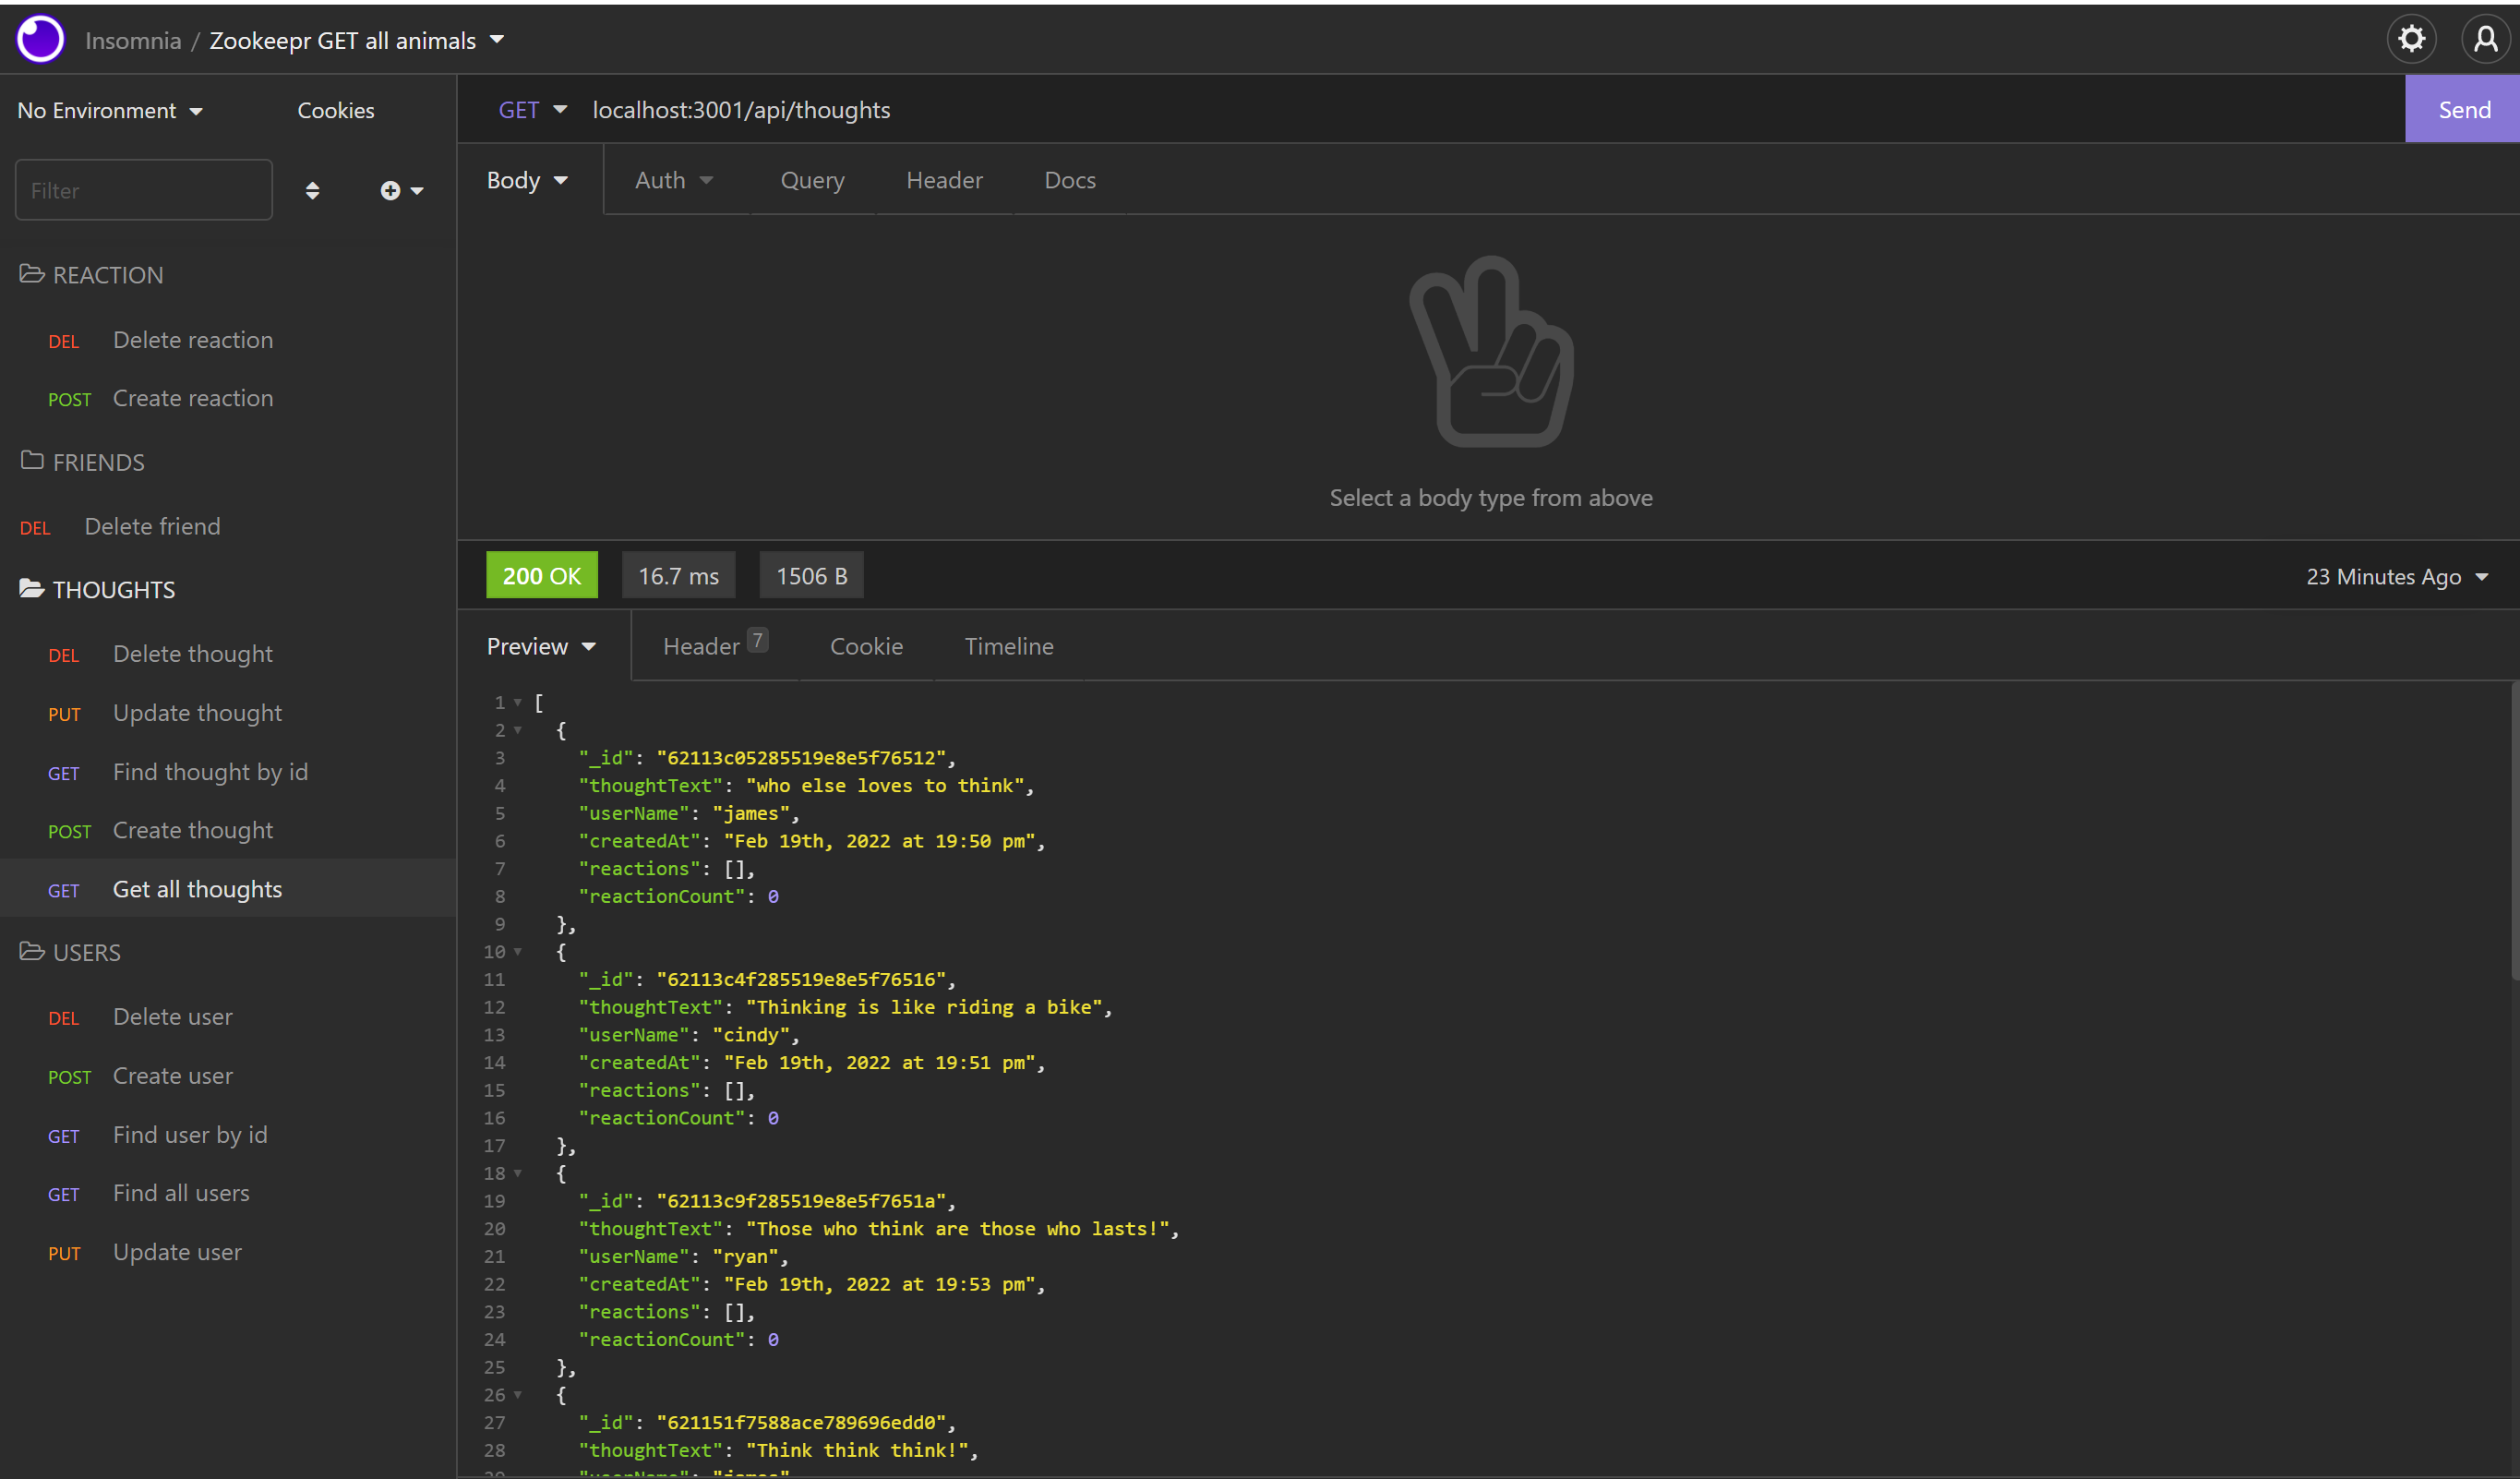Open the response Cookie tab

click(866, 646)
